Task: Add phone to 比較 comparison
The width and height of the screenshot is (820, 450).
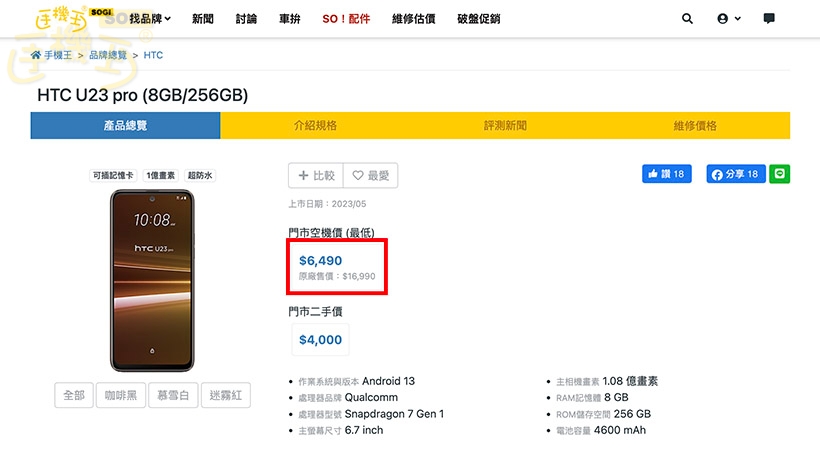Action: (315, 176)
